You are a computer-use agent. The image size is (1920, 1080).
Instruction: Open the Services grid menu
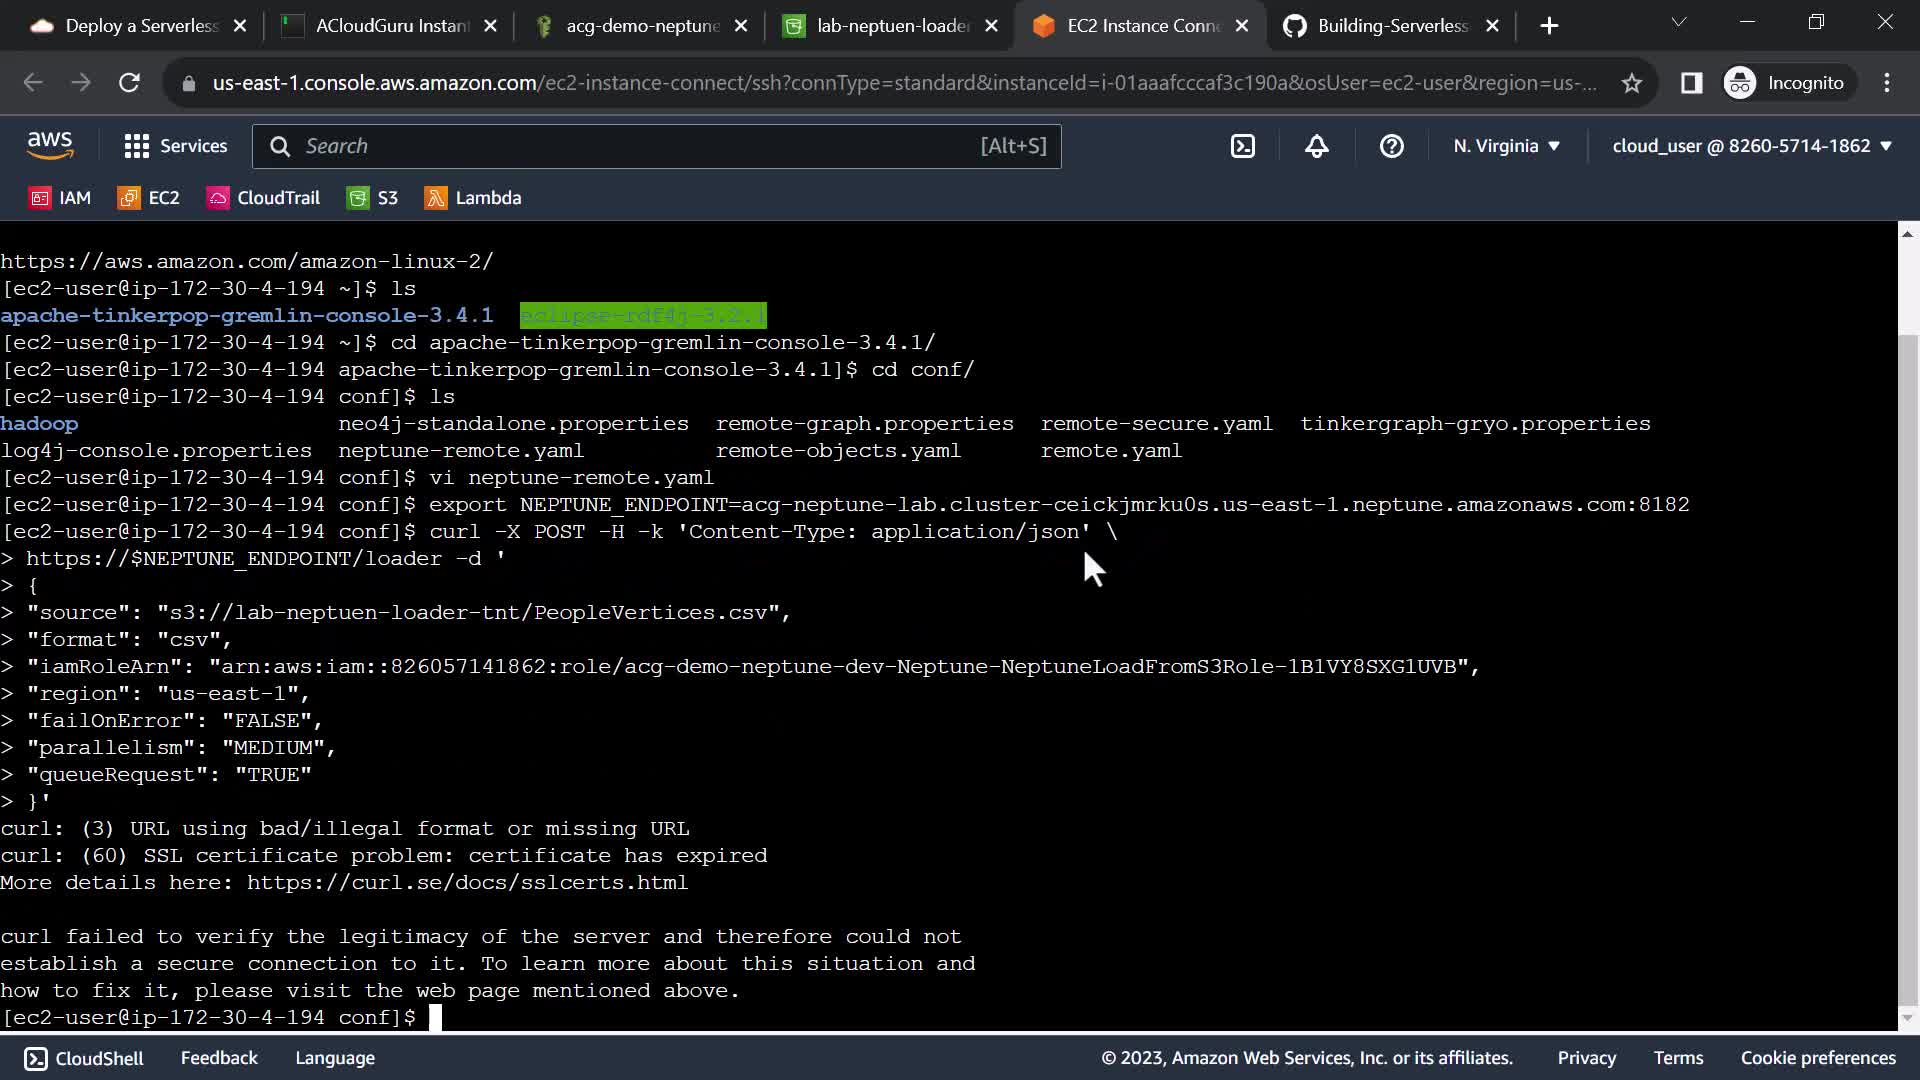[176, 146]
